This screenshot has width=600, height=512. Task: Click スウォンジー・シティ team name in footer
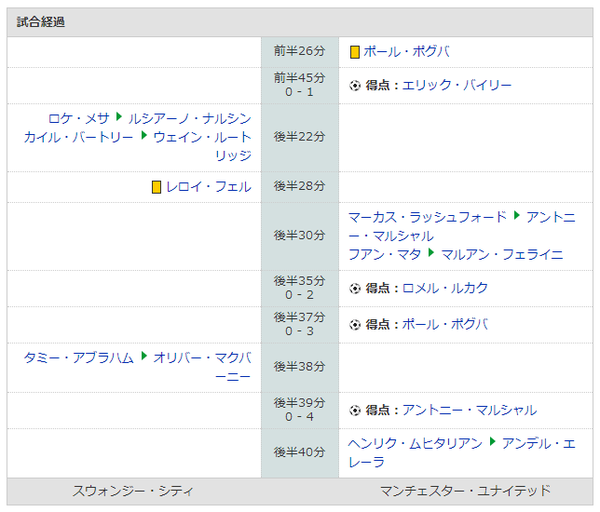[133, 491]
